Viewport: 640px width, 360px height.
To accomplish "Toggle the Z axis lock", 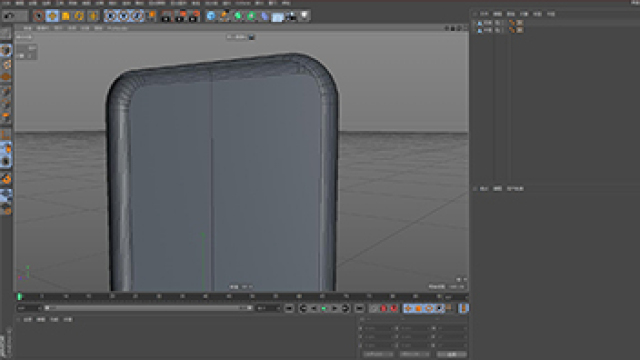I will tap(137, 16).
